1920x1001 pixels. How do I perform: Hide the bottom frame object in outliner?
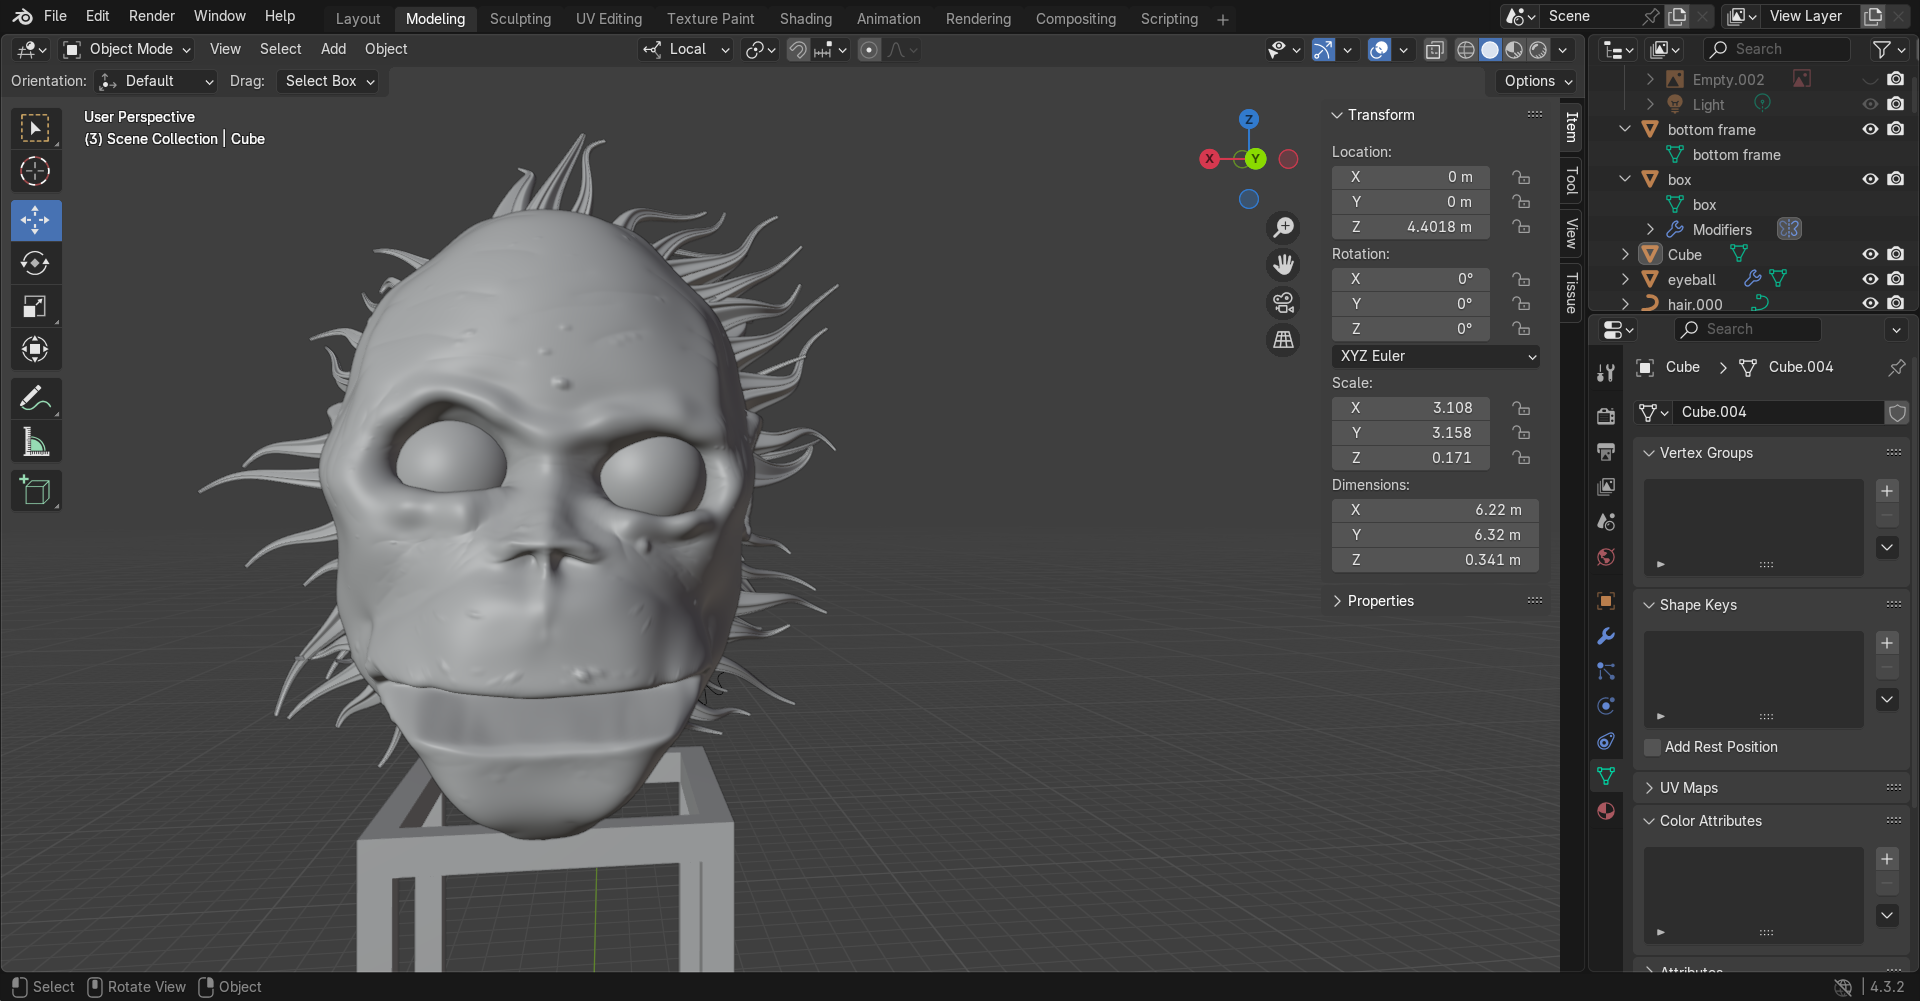(x=1869, y=129)
